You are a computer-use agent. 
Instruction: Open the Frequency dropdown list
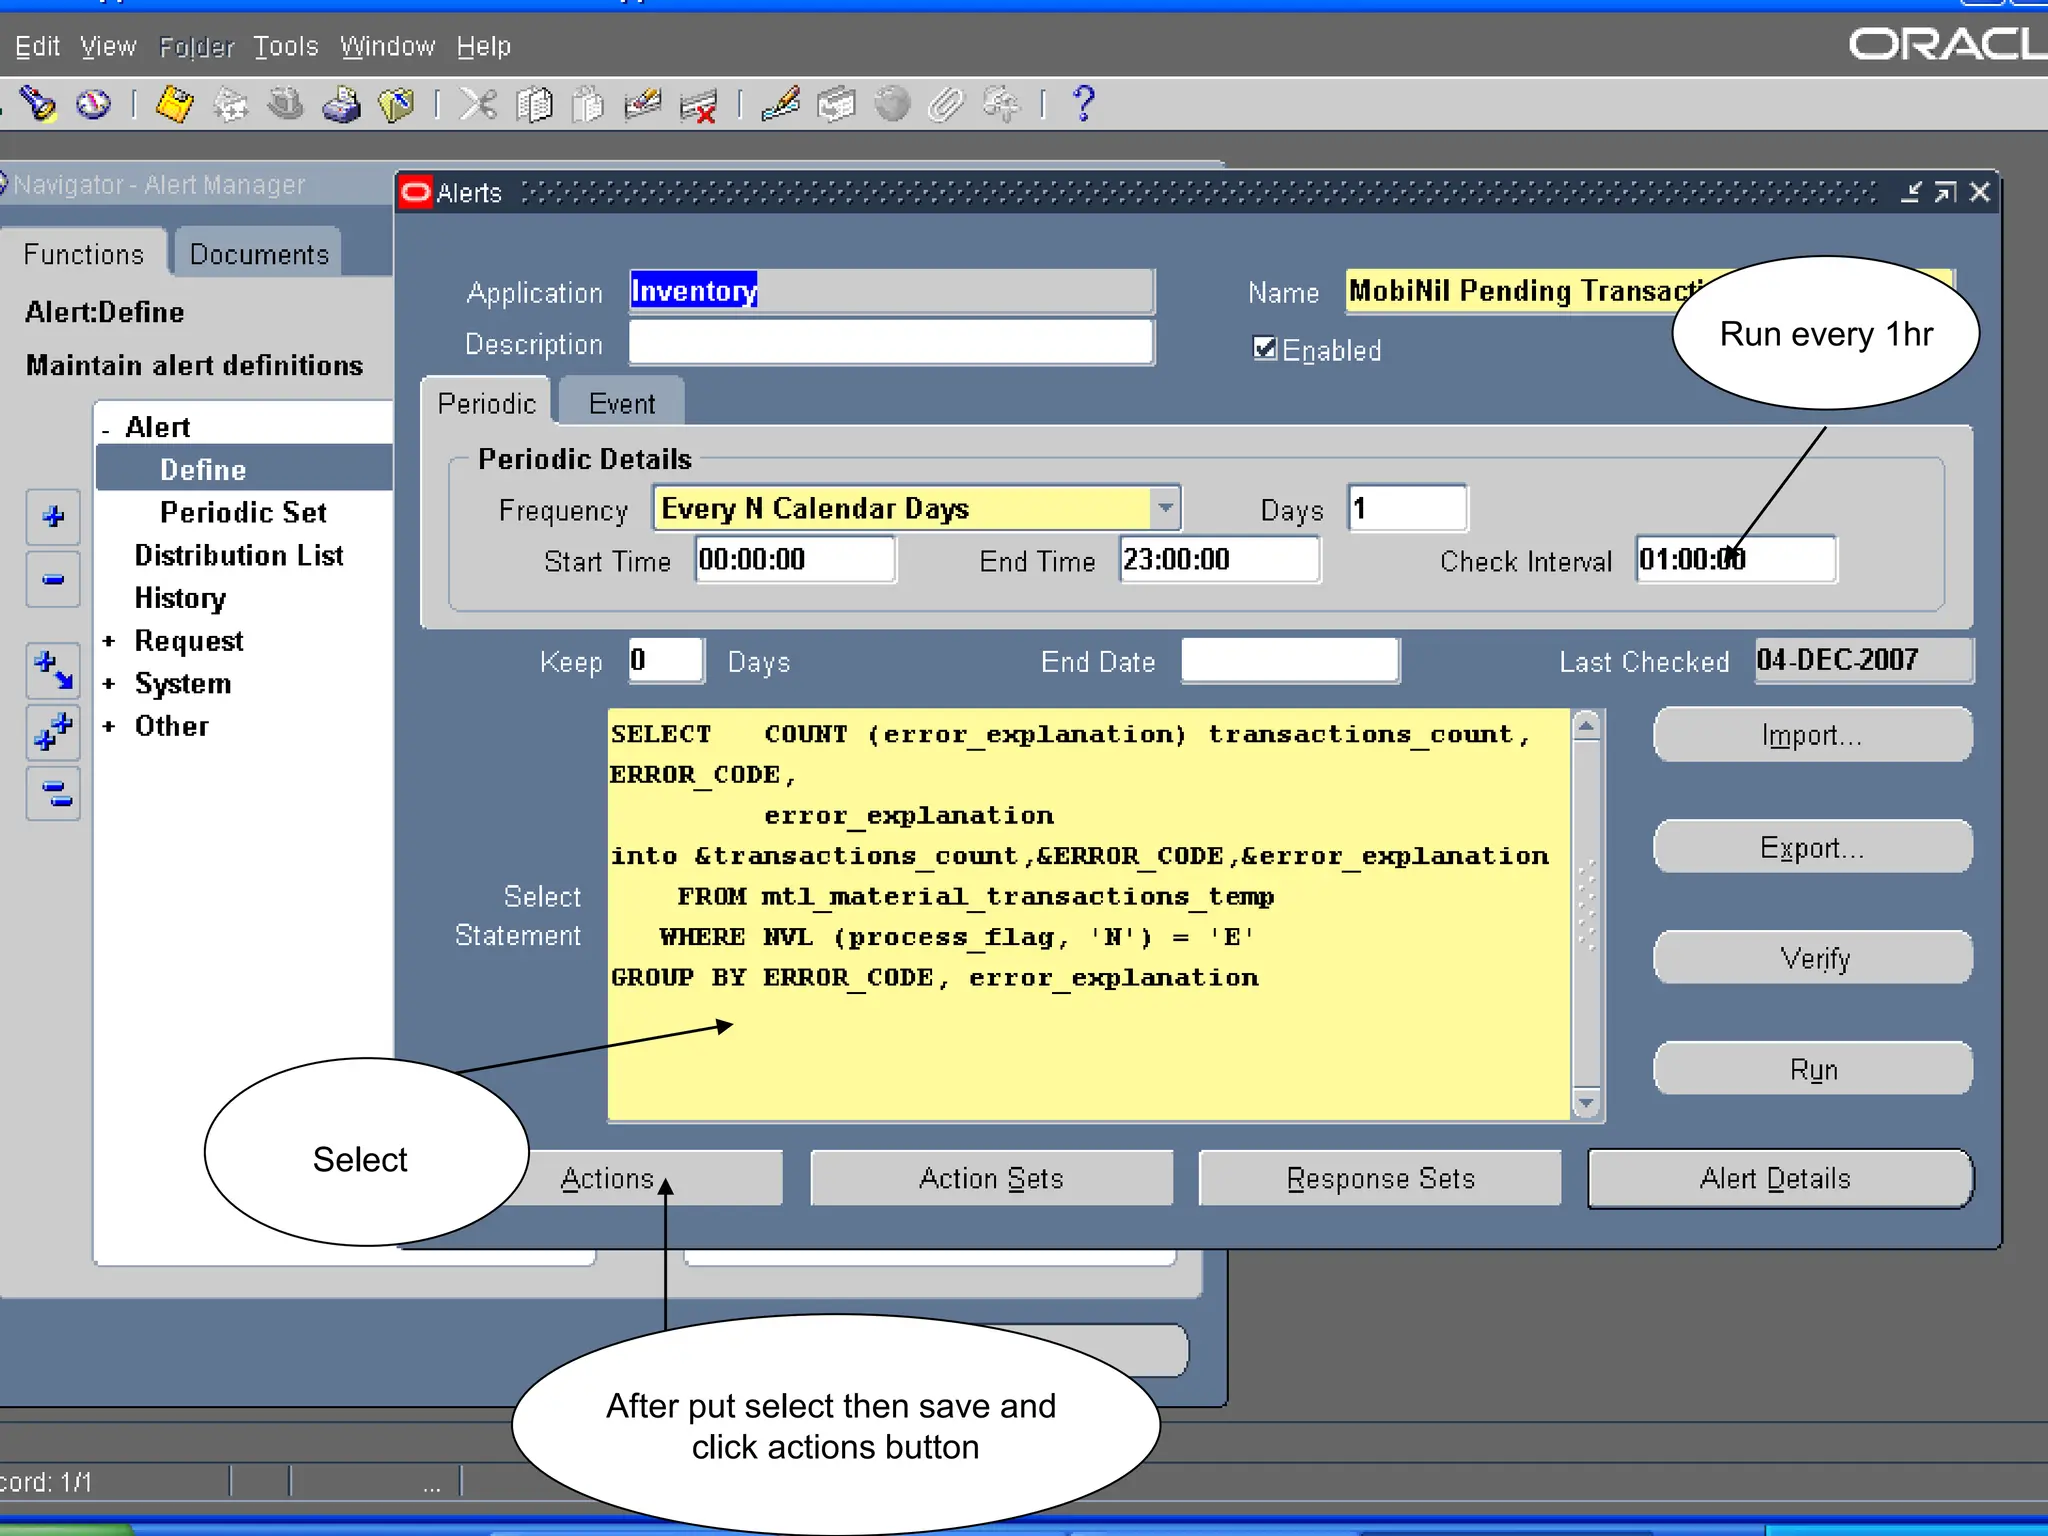coord(1165,508)
